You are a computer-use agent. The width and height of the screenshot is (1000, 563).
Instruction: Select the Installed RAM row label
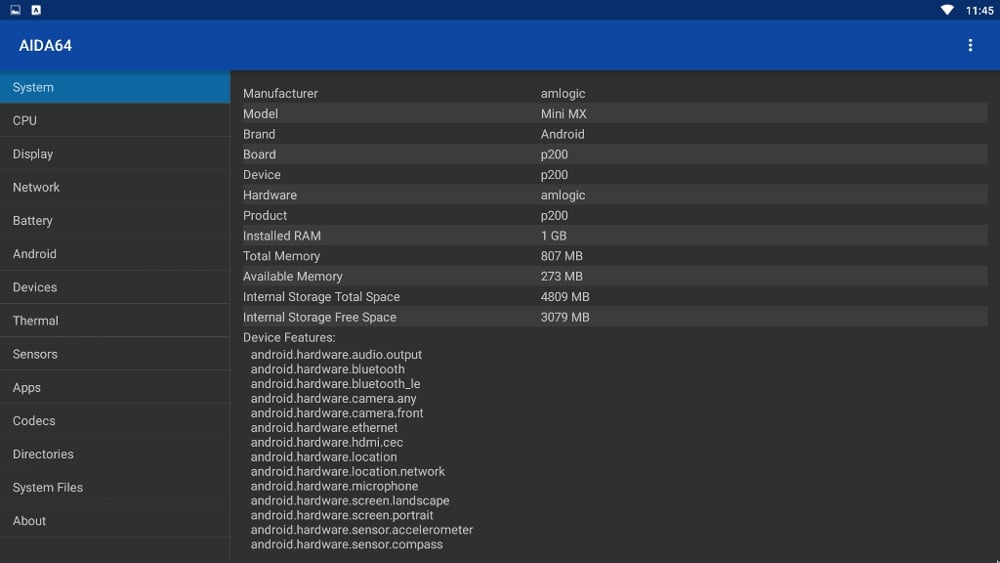pos(281,235)
